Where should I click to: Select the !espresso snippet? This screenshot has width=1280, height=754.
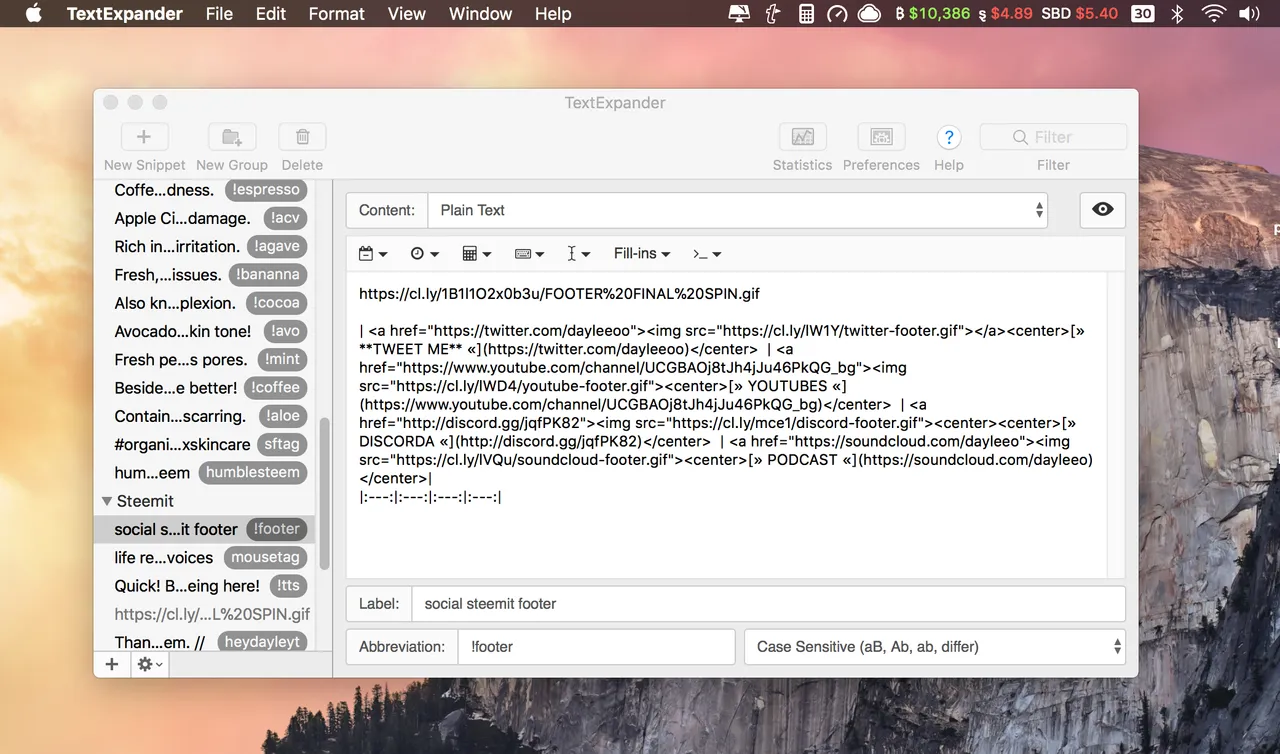click(x=205, y=190)
